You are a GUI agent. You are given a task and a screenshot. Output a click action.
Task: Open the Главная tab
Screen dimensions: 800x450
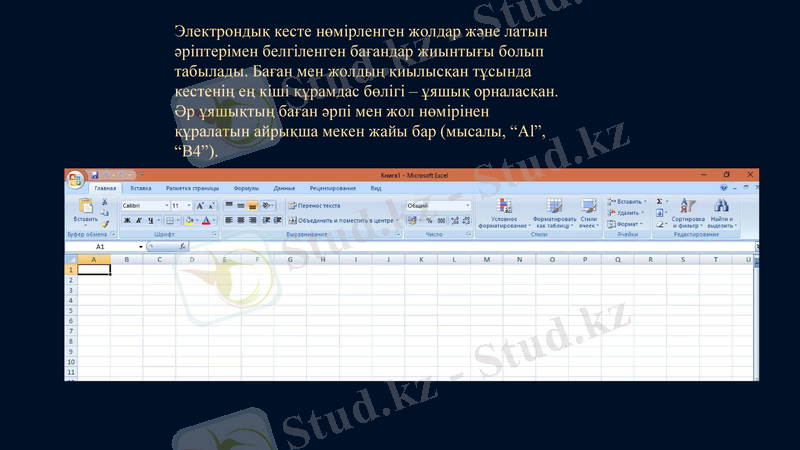point(105,188)
